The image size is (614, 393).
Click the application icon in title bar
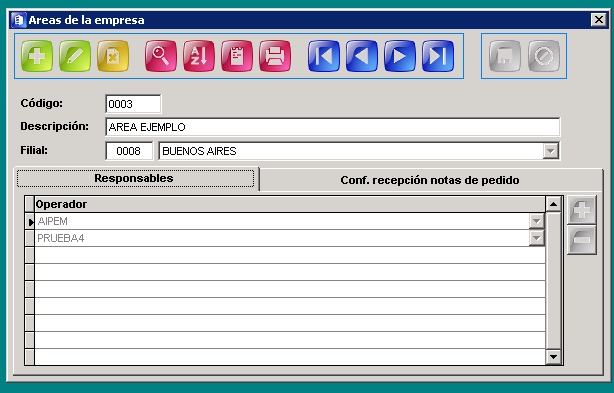(18, 20)
